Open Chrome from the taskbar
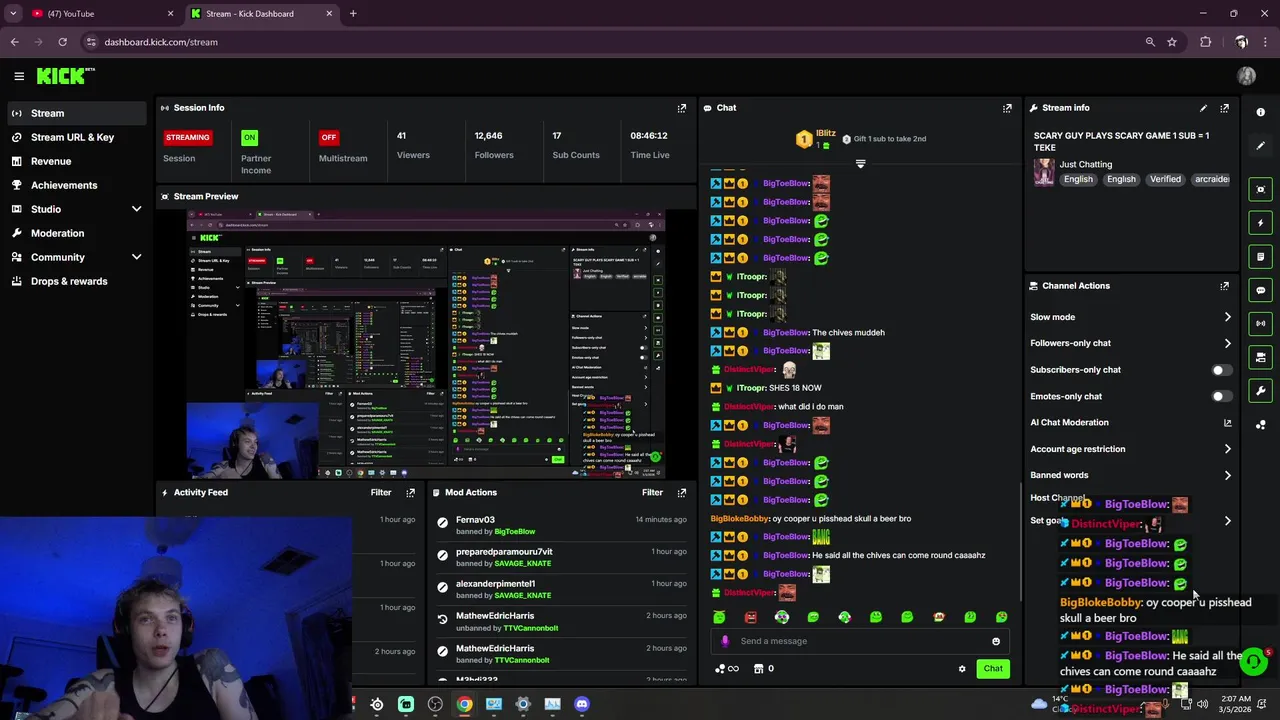Image resolution: width=1280 pixels, height=720 pixels. (464, 704)
